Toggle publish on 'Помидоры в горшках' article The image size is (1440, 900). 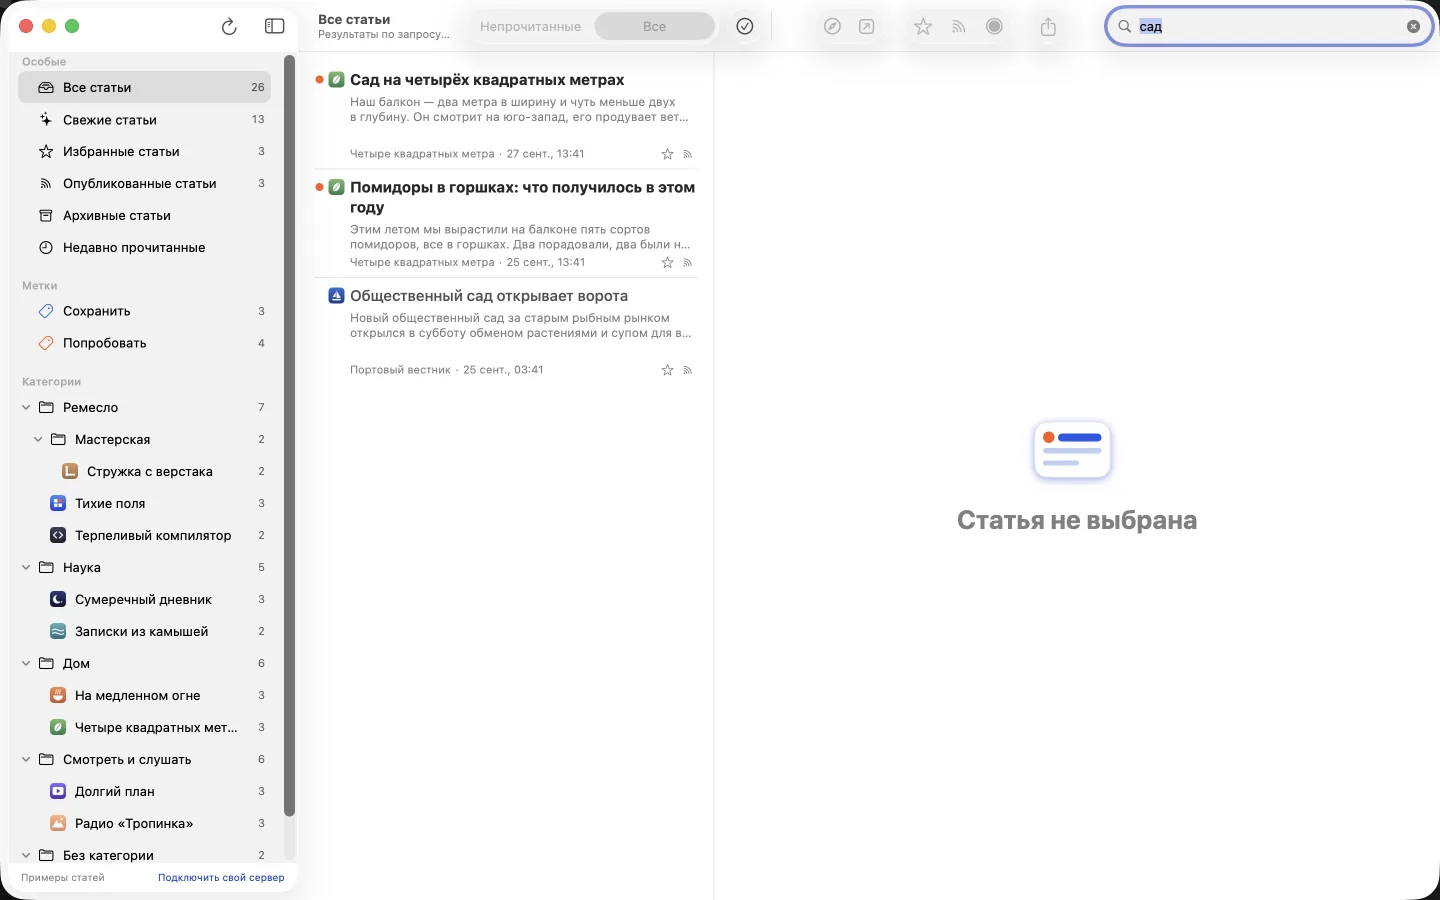[688, 263]
